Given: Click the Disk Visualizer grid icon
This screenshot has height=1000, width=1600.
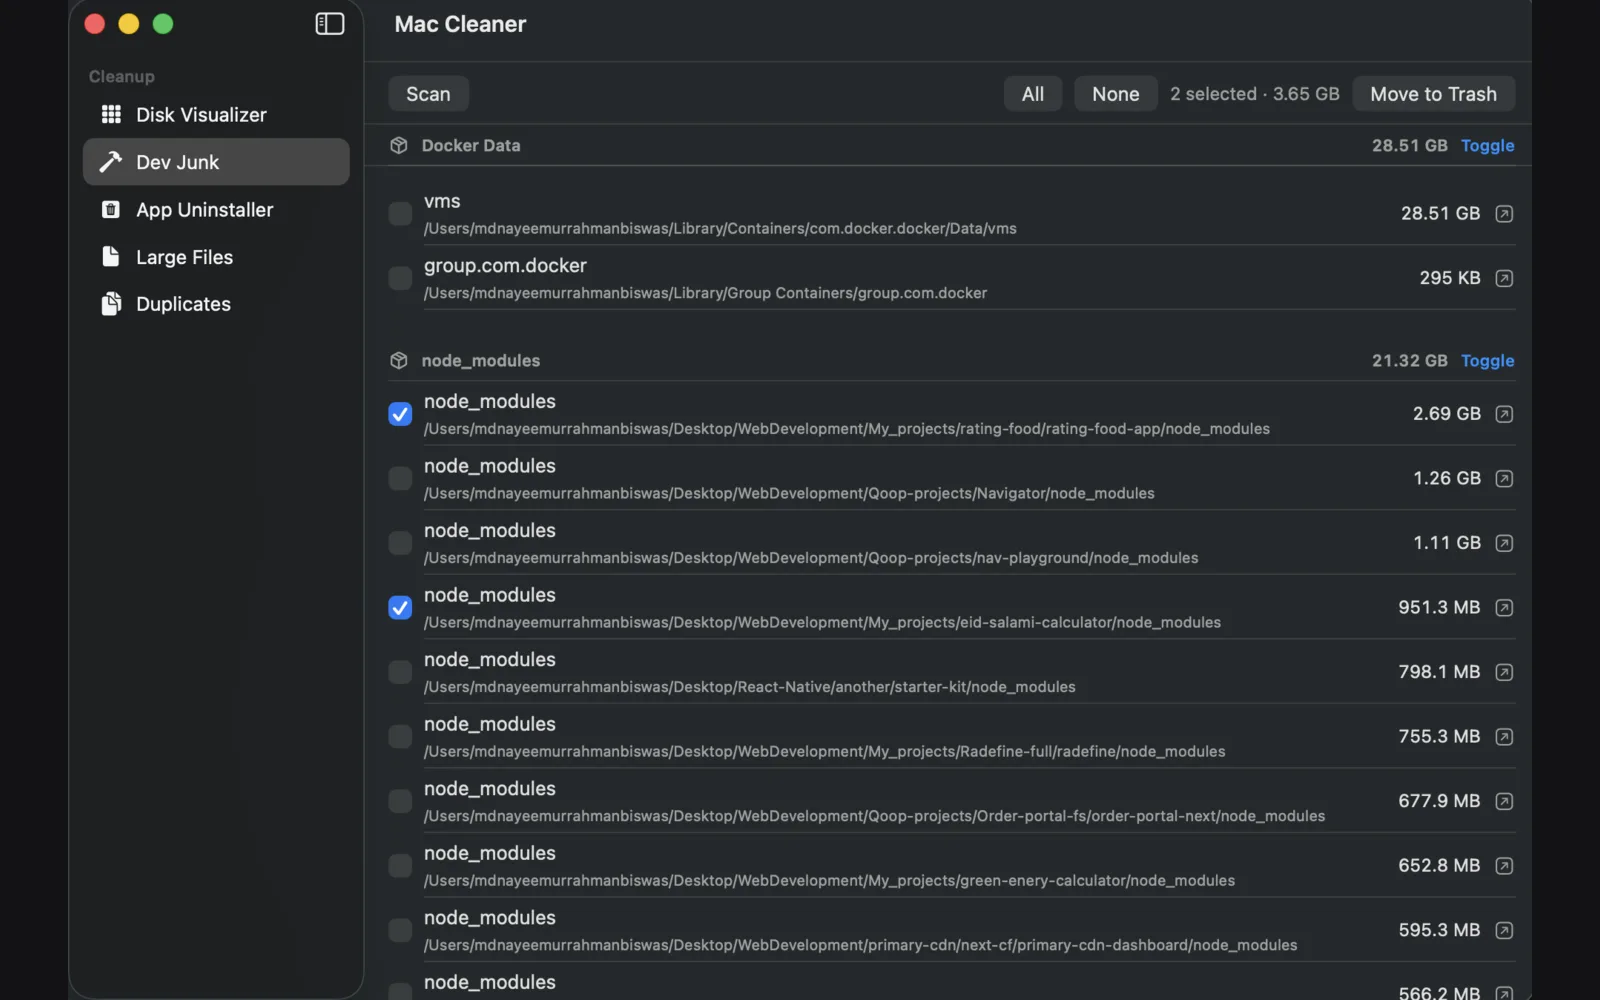Looking at the screenshot, I should coord(111,115).
